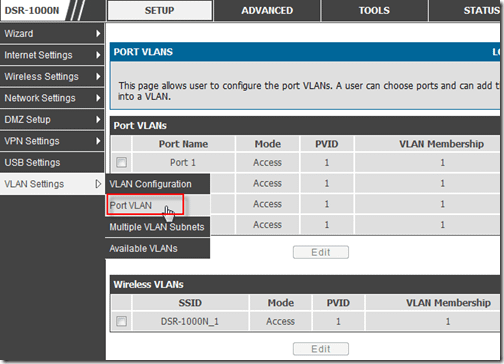
Task: Open Wireless Settings in sidebar
Action: pos(52,77)
